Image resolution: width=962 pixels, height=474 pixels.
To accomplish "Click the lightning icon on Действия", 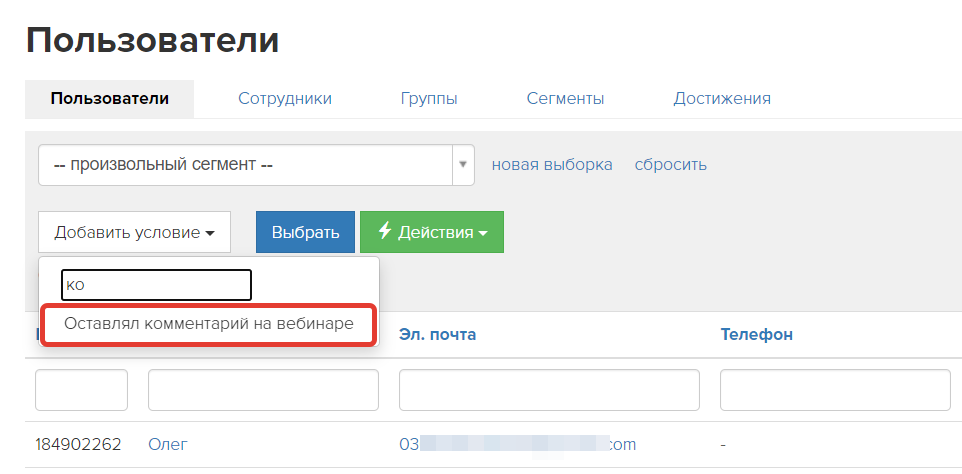I will click(x=385, y=231).
